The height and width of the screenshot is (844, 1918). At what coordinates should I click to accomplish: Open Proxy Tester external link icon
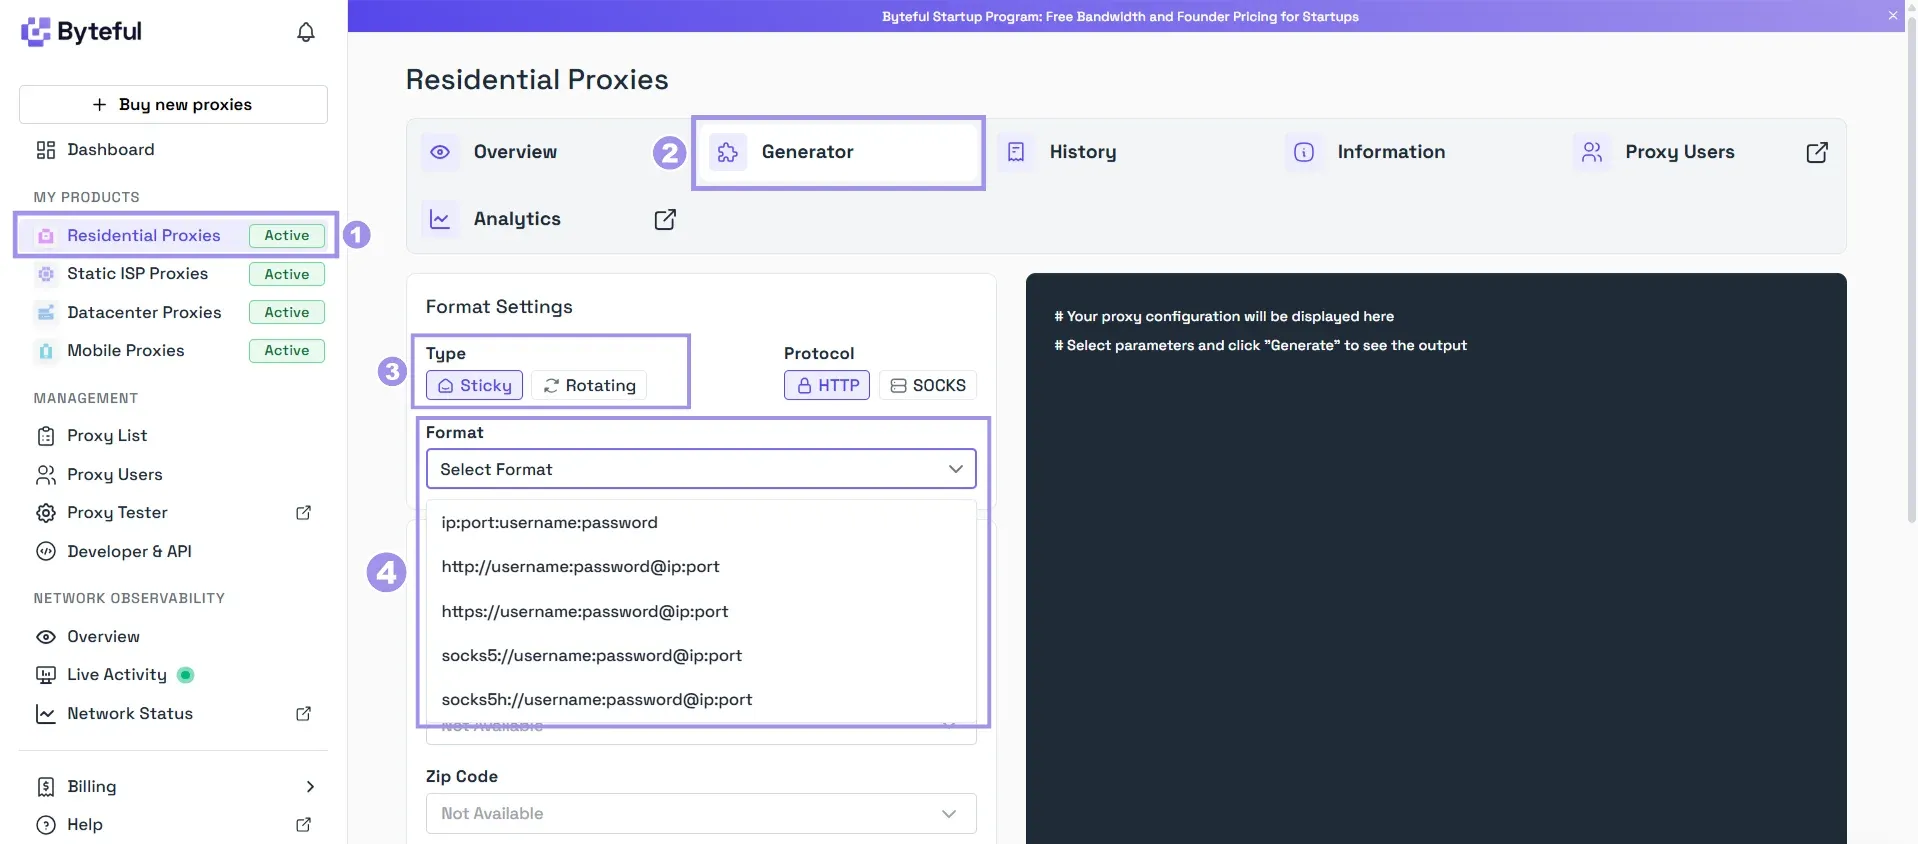[304, 513]
